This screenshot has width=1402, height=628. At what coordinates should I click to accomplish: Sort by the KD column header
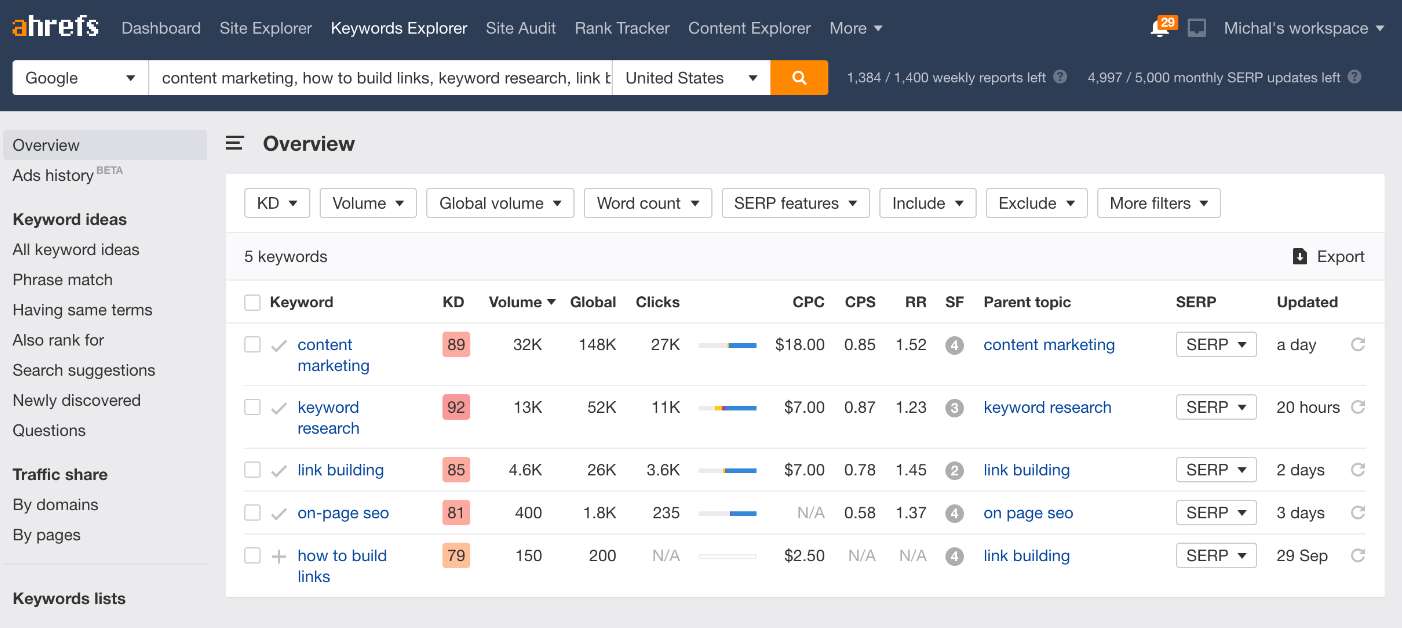coord(453,302)
